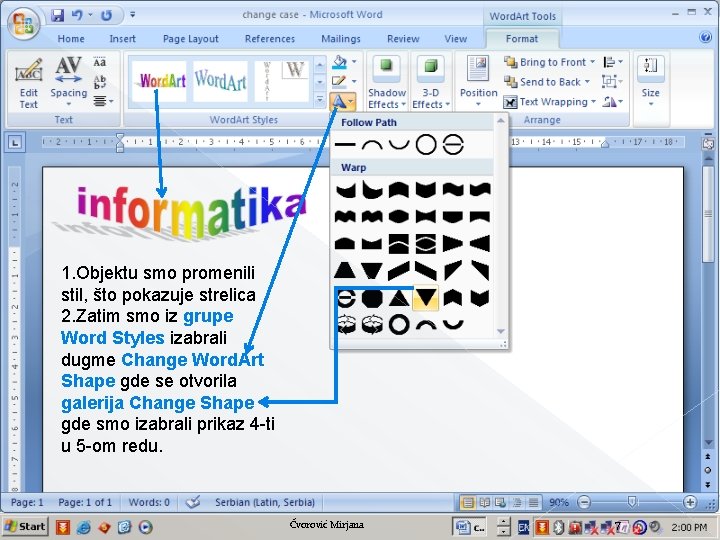Undo the last action
This screenshot has width=720, height=540.
tap(77, 15)
